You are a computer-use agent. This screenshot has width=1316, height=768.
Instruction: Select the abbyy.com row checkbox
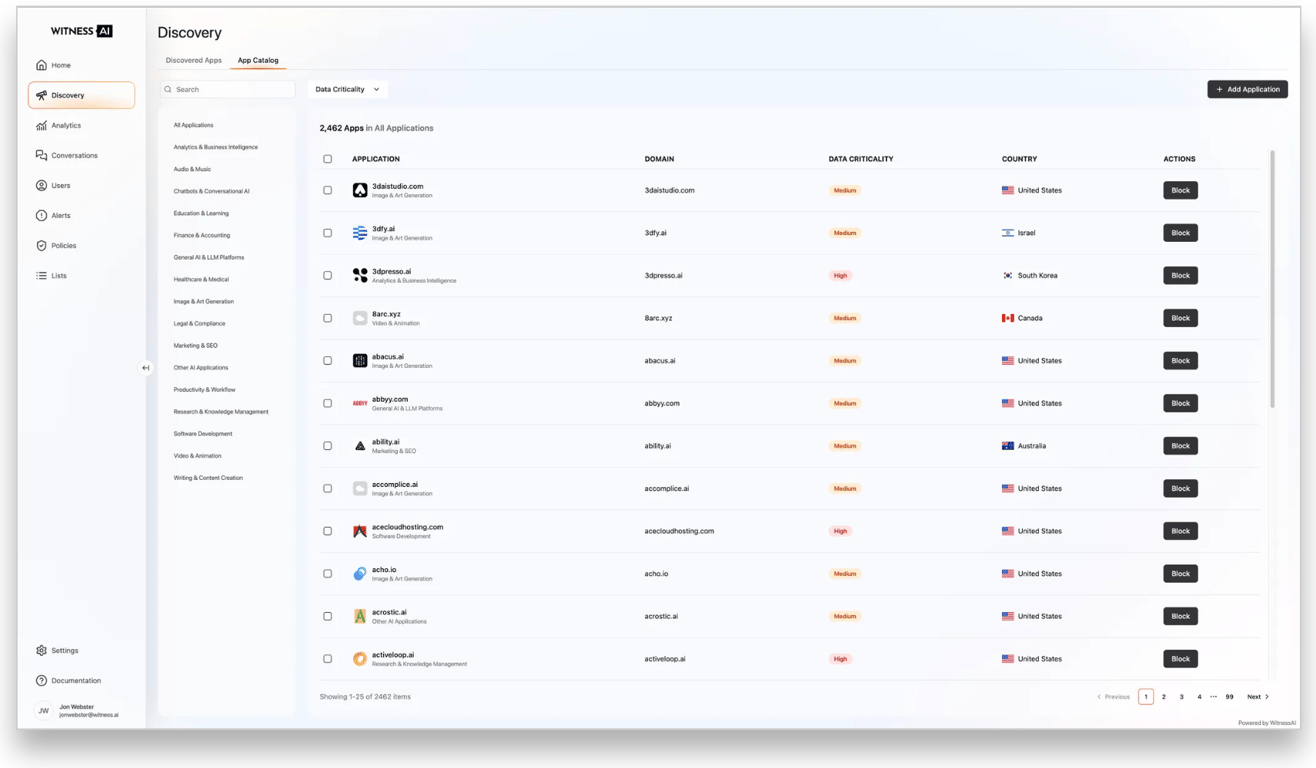[327, 403]
